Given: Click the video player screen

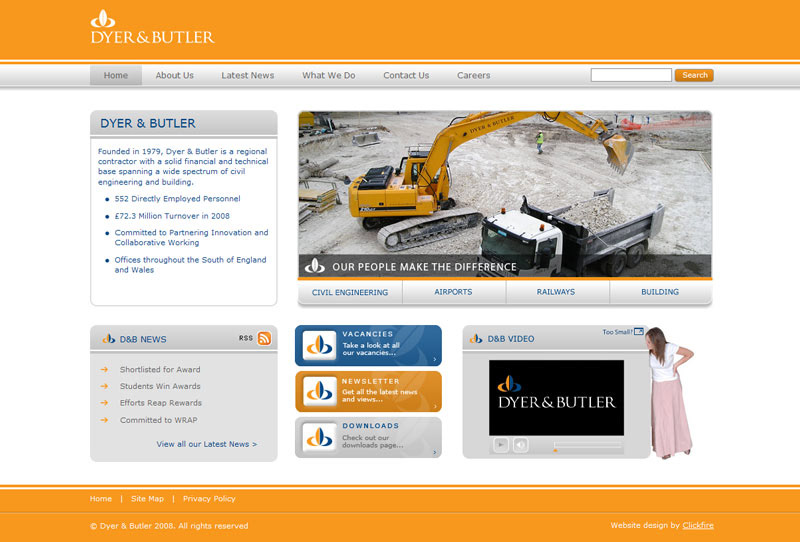Looking at the screenshot, I should [556, 398].
